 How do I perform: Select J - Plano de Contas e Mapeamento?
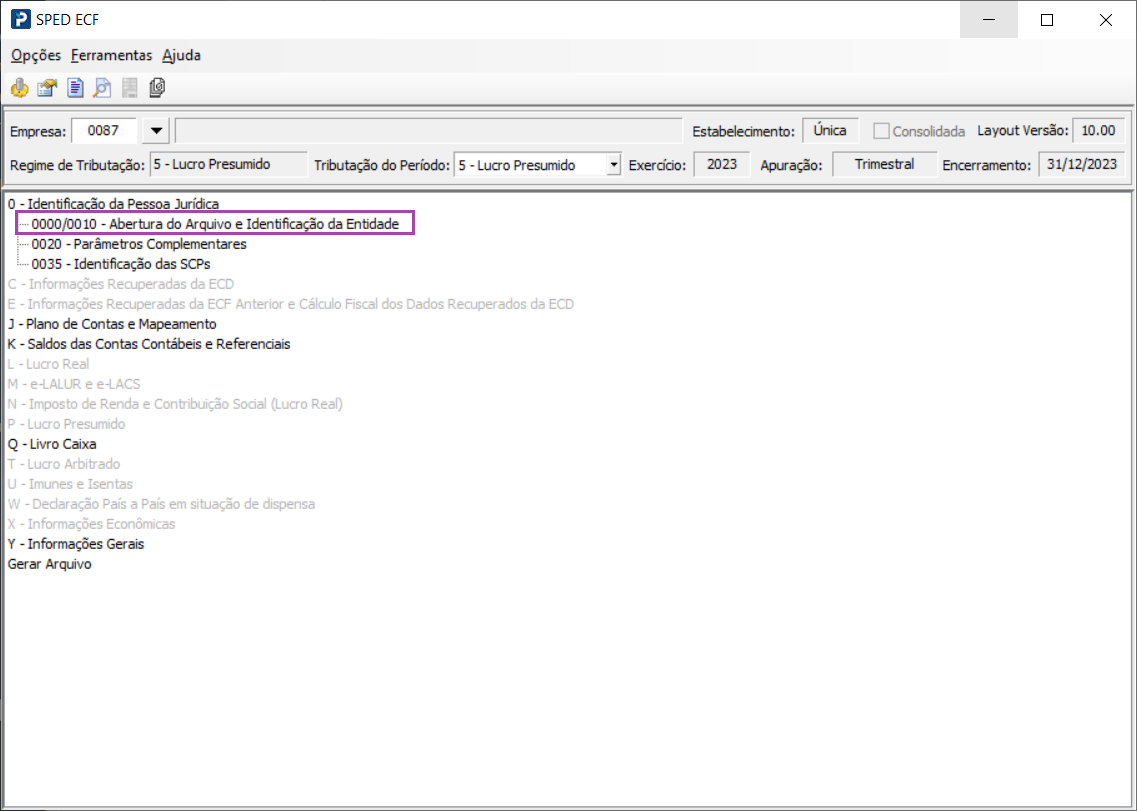click(x=112, y=324)
